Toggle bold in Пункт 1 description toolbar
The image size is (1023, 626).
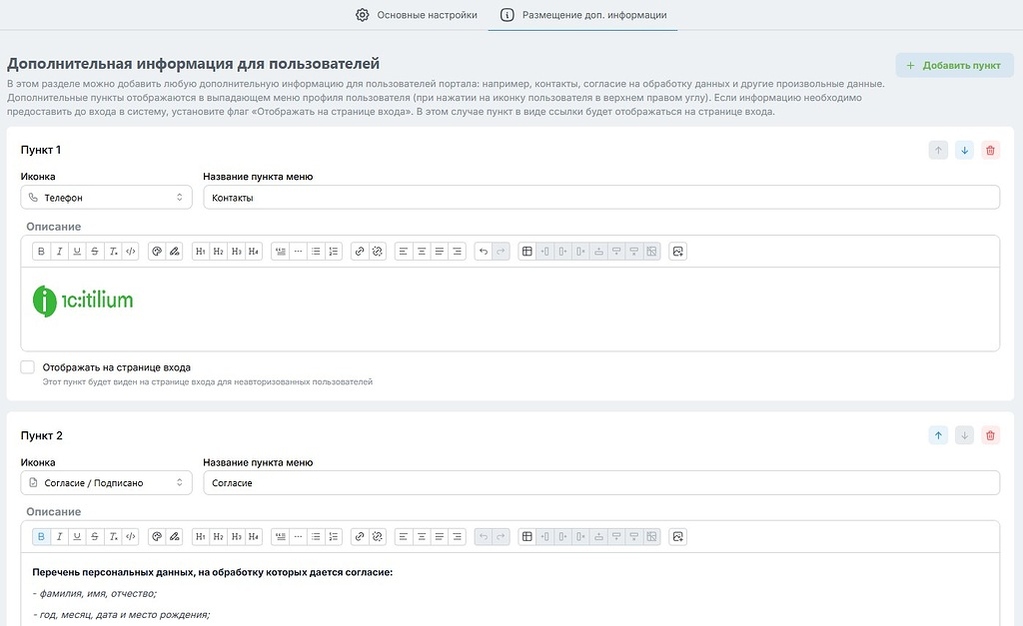coord(41,251)
